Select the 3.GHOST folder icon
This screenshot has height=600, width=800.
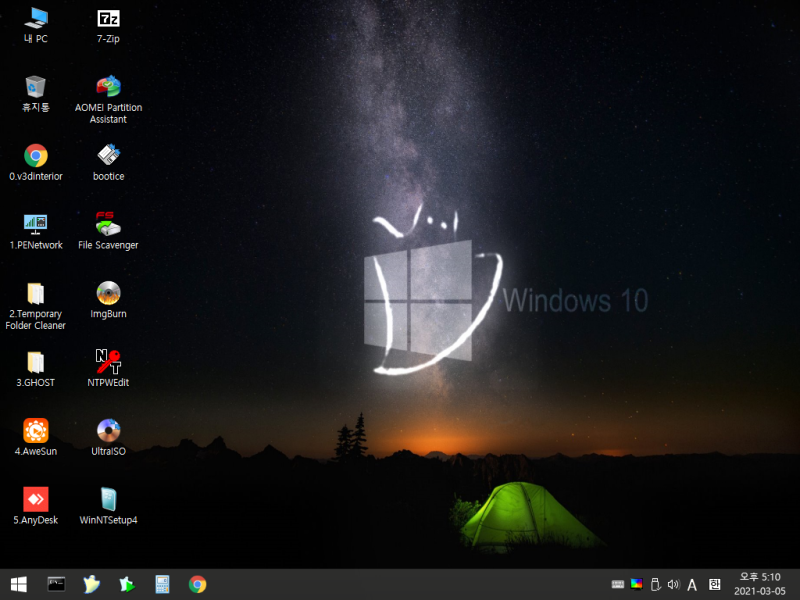point(36,361)
